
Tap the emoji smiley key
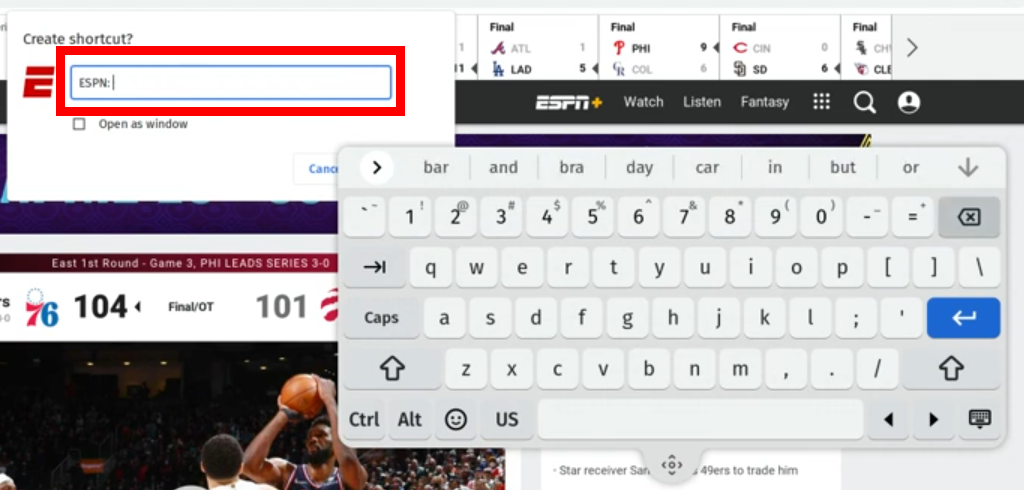click(x=456, y=419)
